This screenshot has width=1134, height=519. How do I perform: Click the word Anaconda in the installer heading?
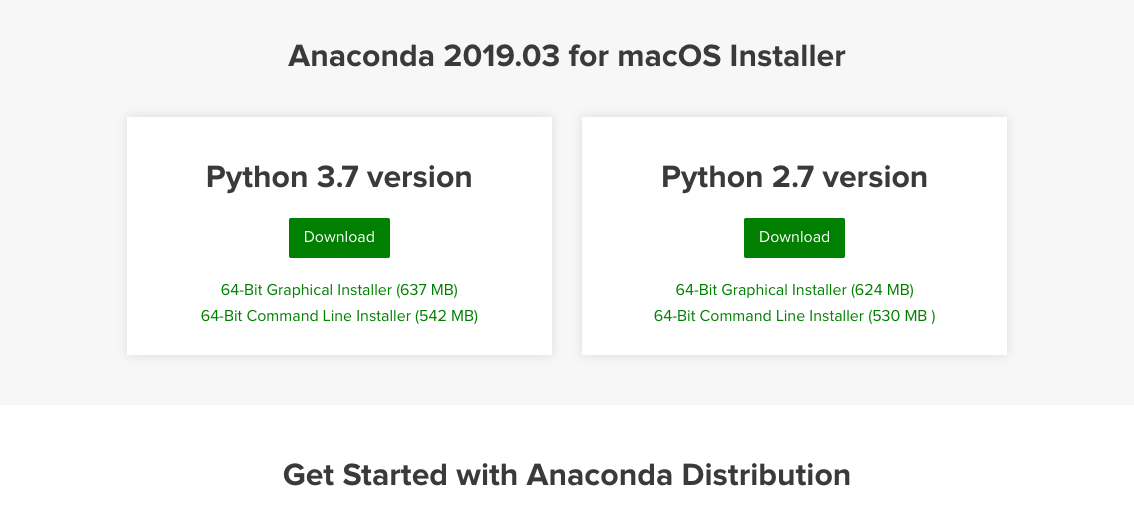click(361, 56)
